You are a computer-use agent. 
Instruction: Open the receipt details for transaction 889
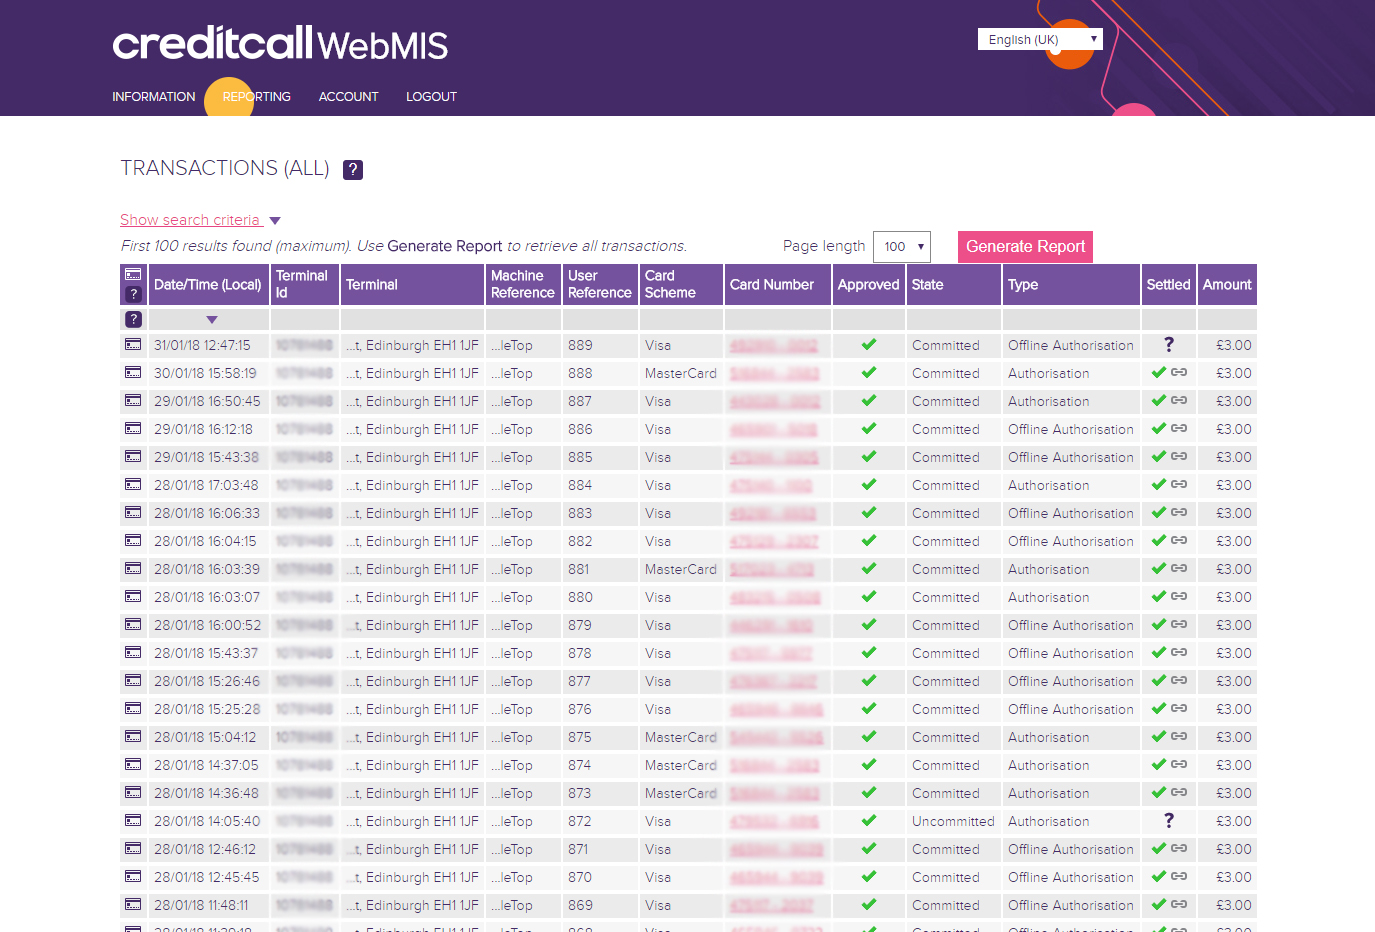[x=133, y=345]
